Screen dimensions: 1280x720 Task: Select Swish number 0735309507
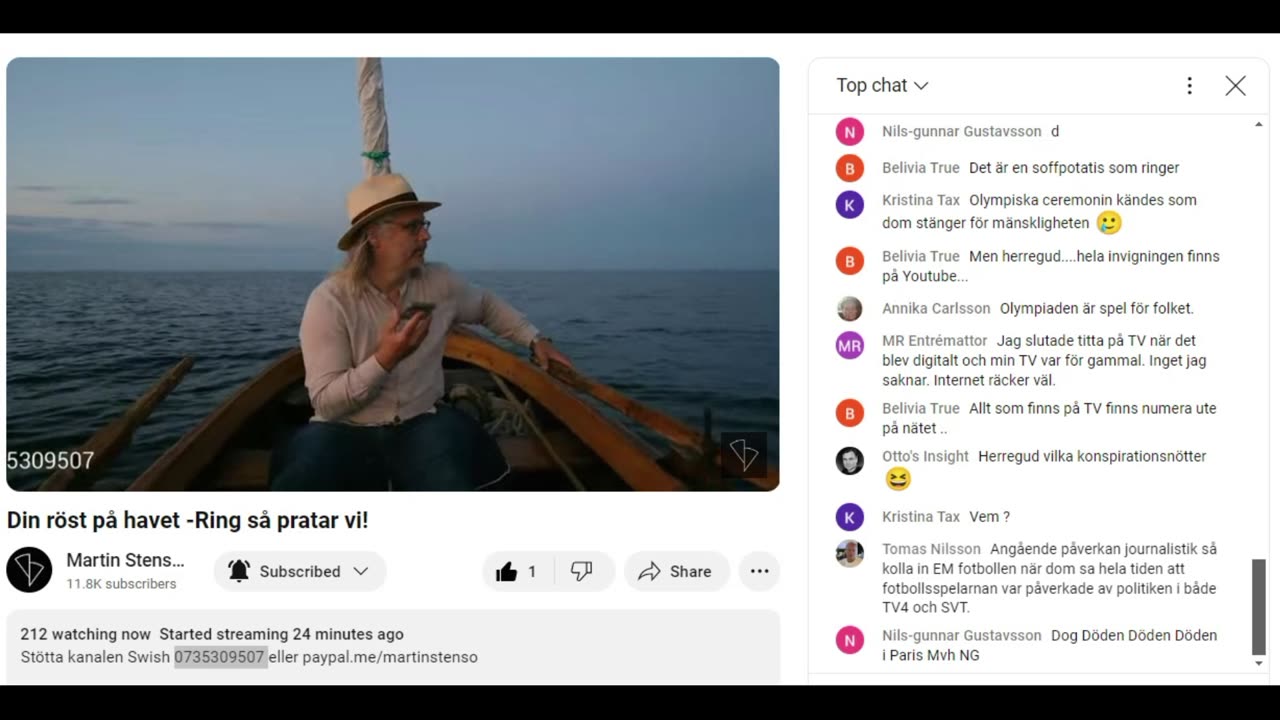coord(220,657)
